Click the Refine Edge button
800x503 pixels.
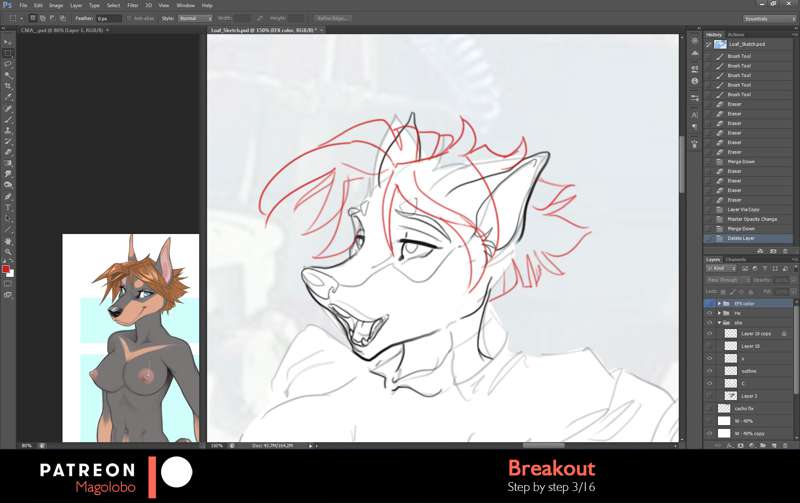tap(332, 18)
